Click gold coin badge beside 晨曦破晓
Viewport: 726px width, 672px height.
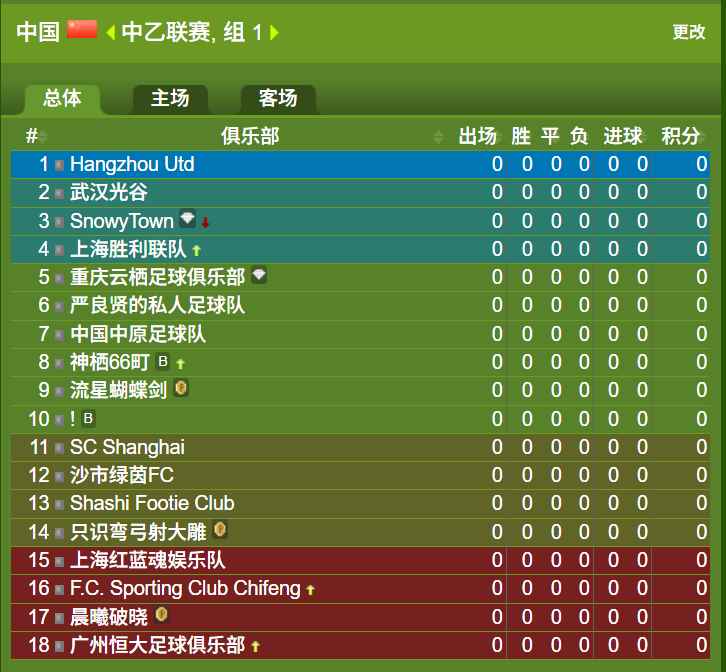click(x=161, y=615)
